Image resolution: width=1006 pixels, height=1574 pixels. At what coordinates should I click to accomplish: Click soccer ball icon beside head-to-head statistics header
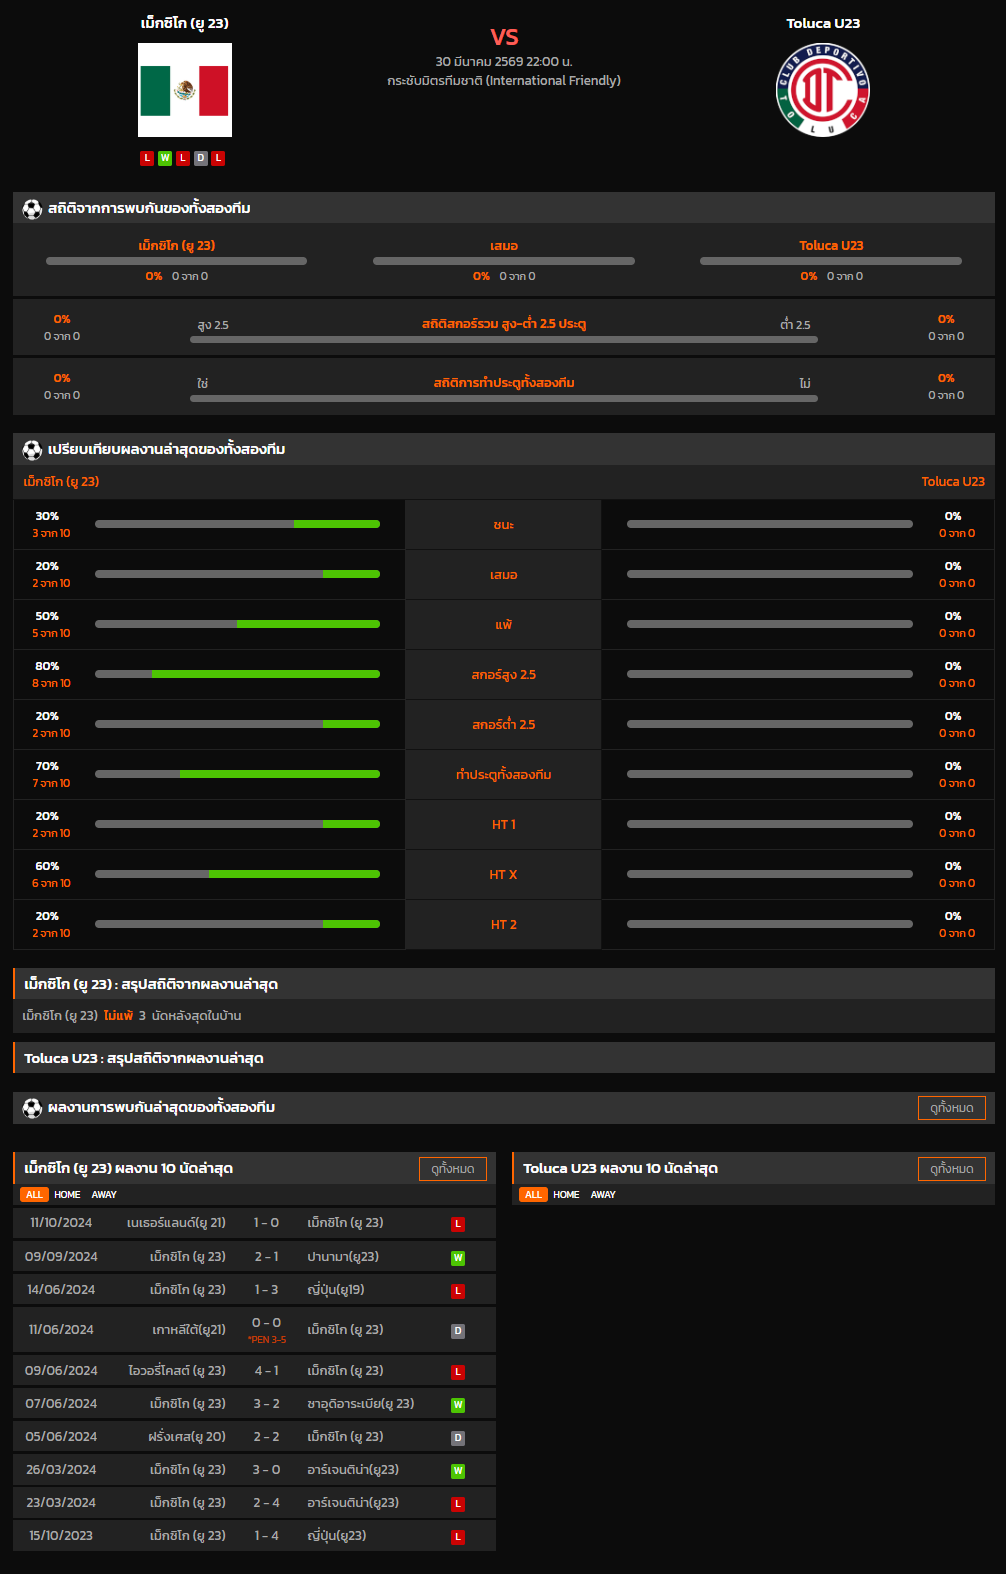point(32,209)
